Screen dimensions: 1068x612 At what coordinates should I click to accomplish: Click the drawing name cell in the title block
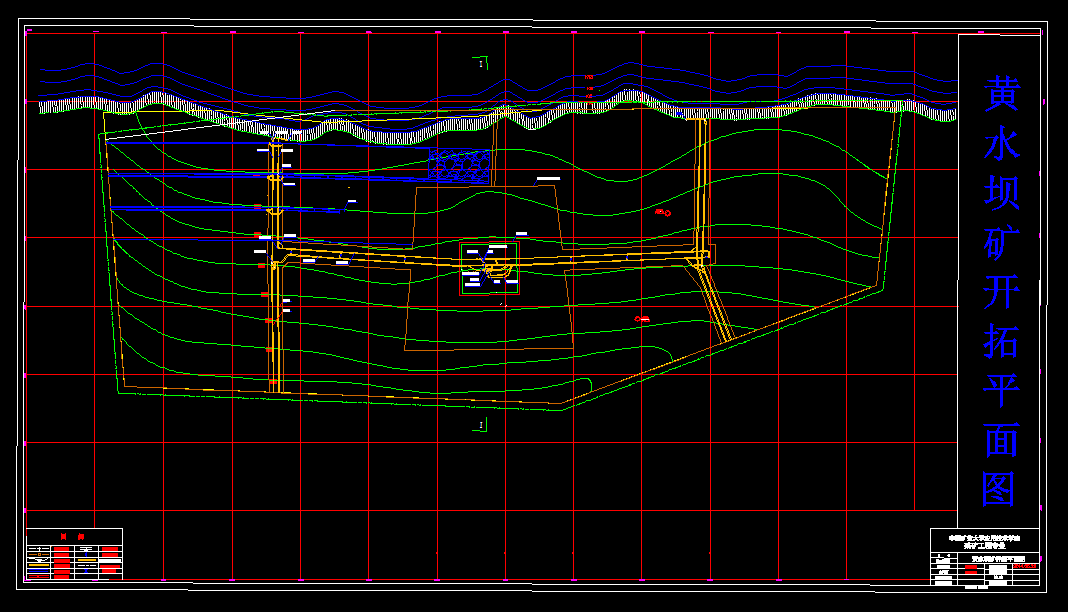click(999, 558)
